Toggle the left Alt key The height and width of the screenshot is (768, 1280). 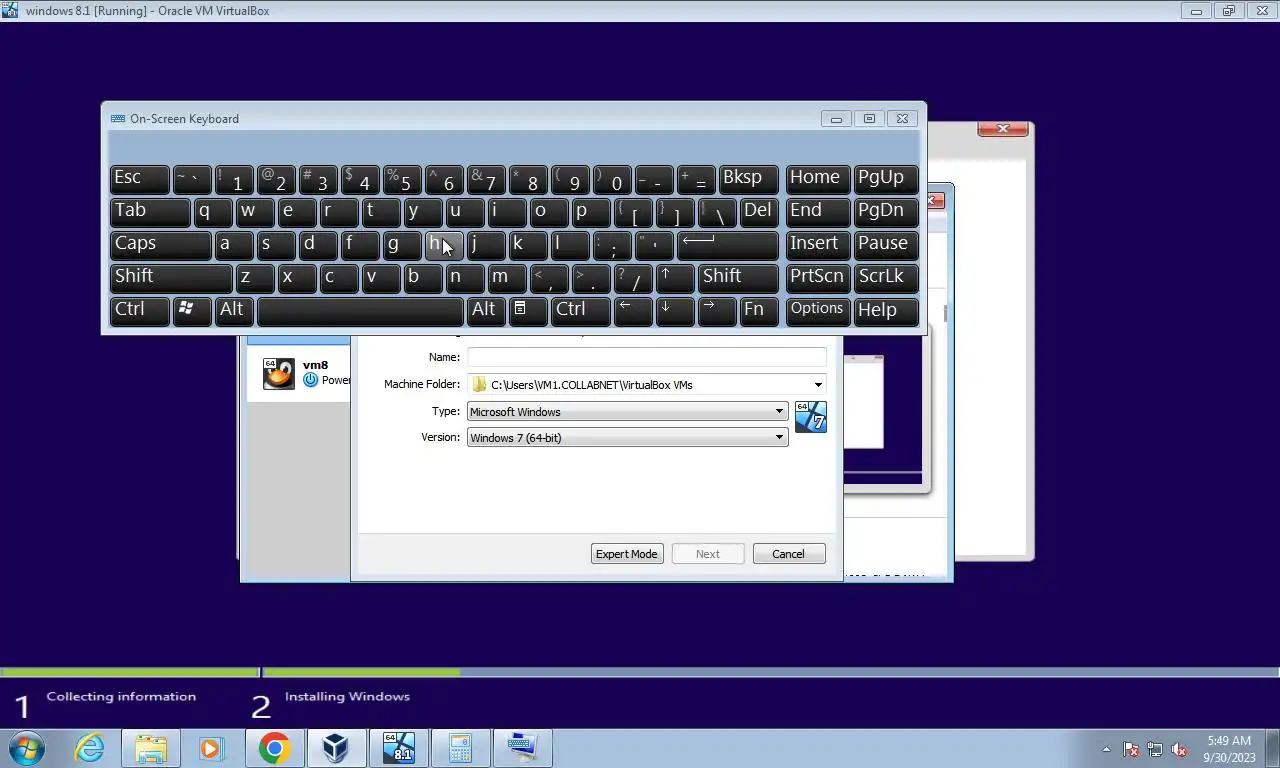233,311
